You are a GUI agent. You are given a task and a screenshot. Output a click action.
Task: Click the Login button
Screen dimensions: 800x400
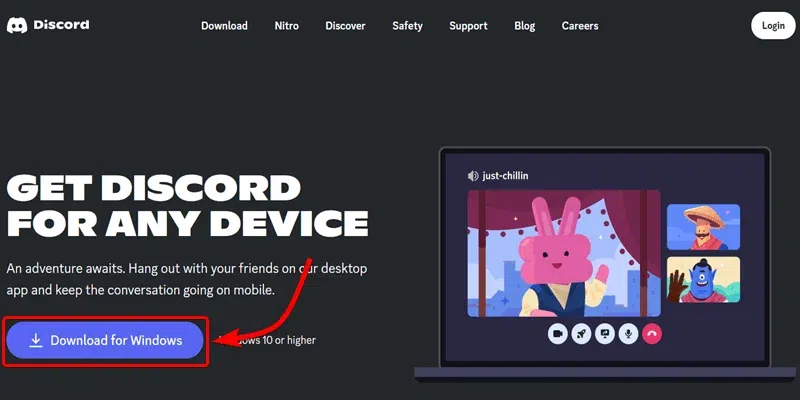773,26
